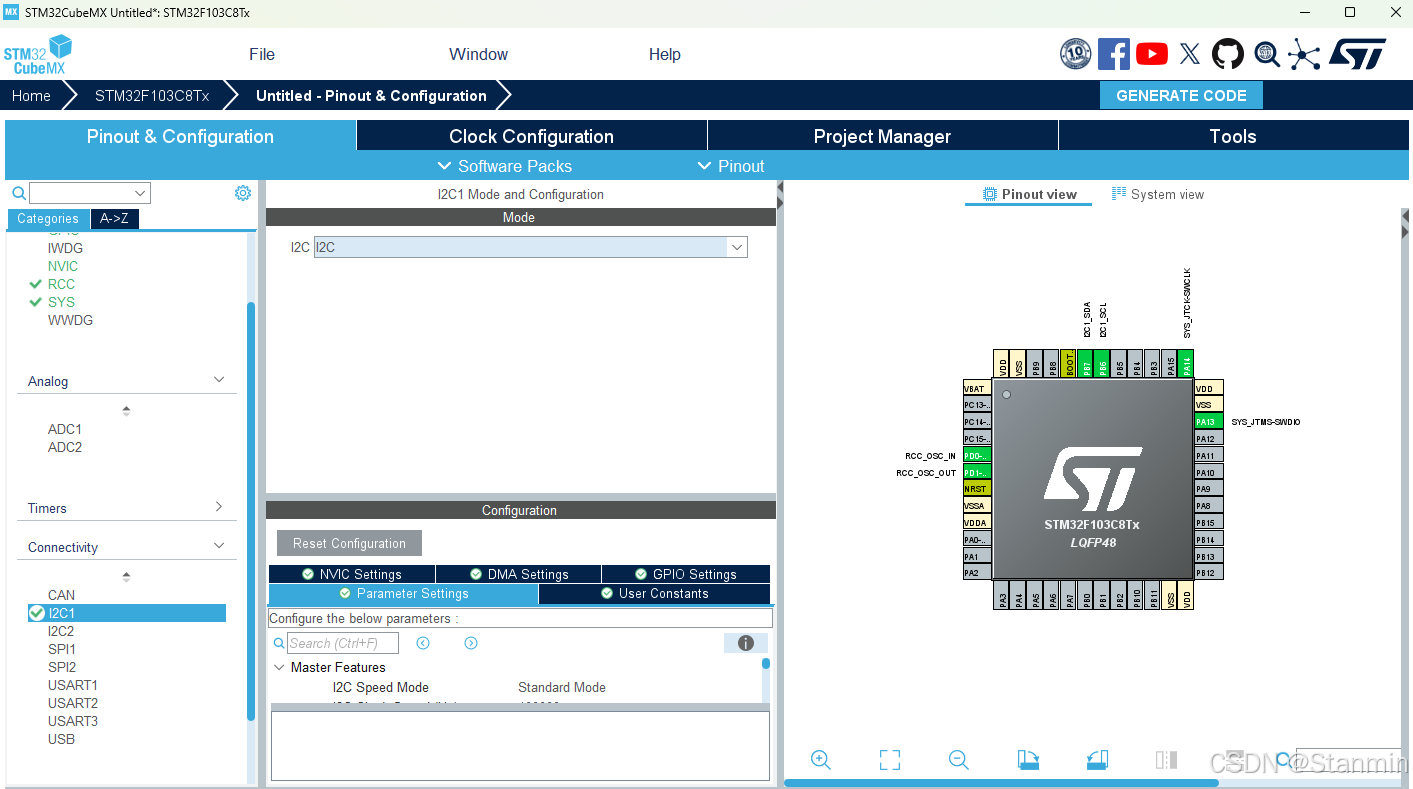Switch to Clock Configuration tab

click(531, 136)
